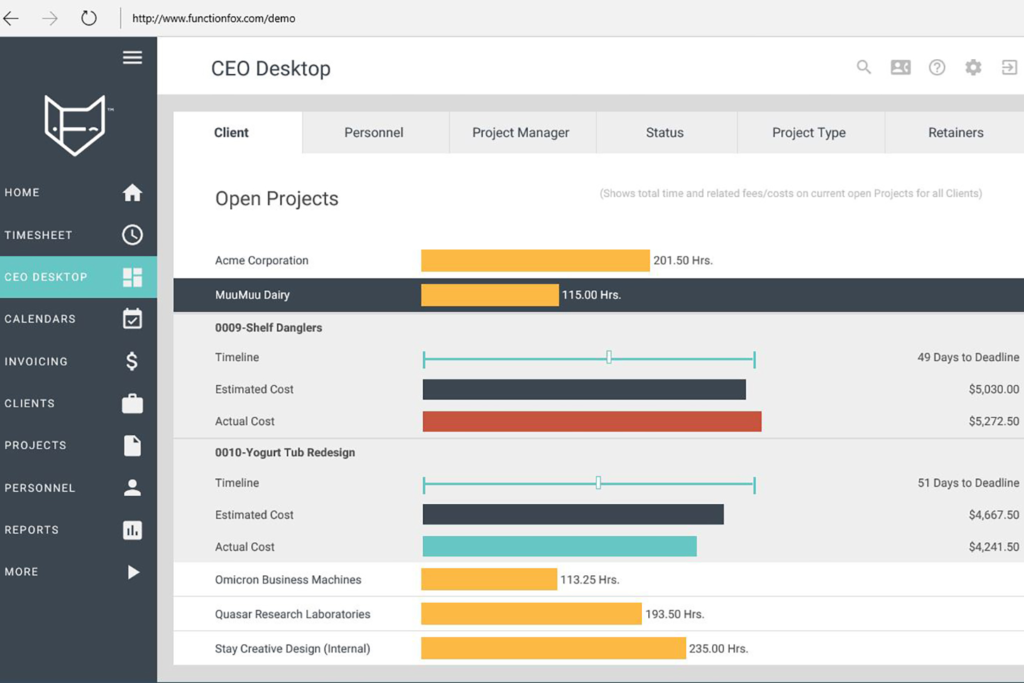Switch to the Personnel tab
Screen dimensions: 1024x683
373,133
